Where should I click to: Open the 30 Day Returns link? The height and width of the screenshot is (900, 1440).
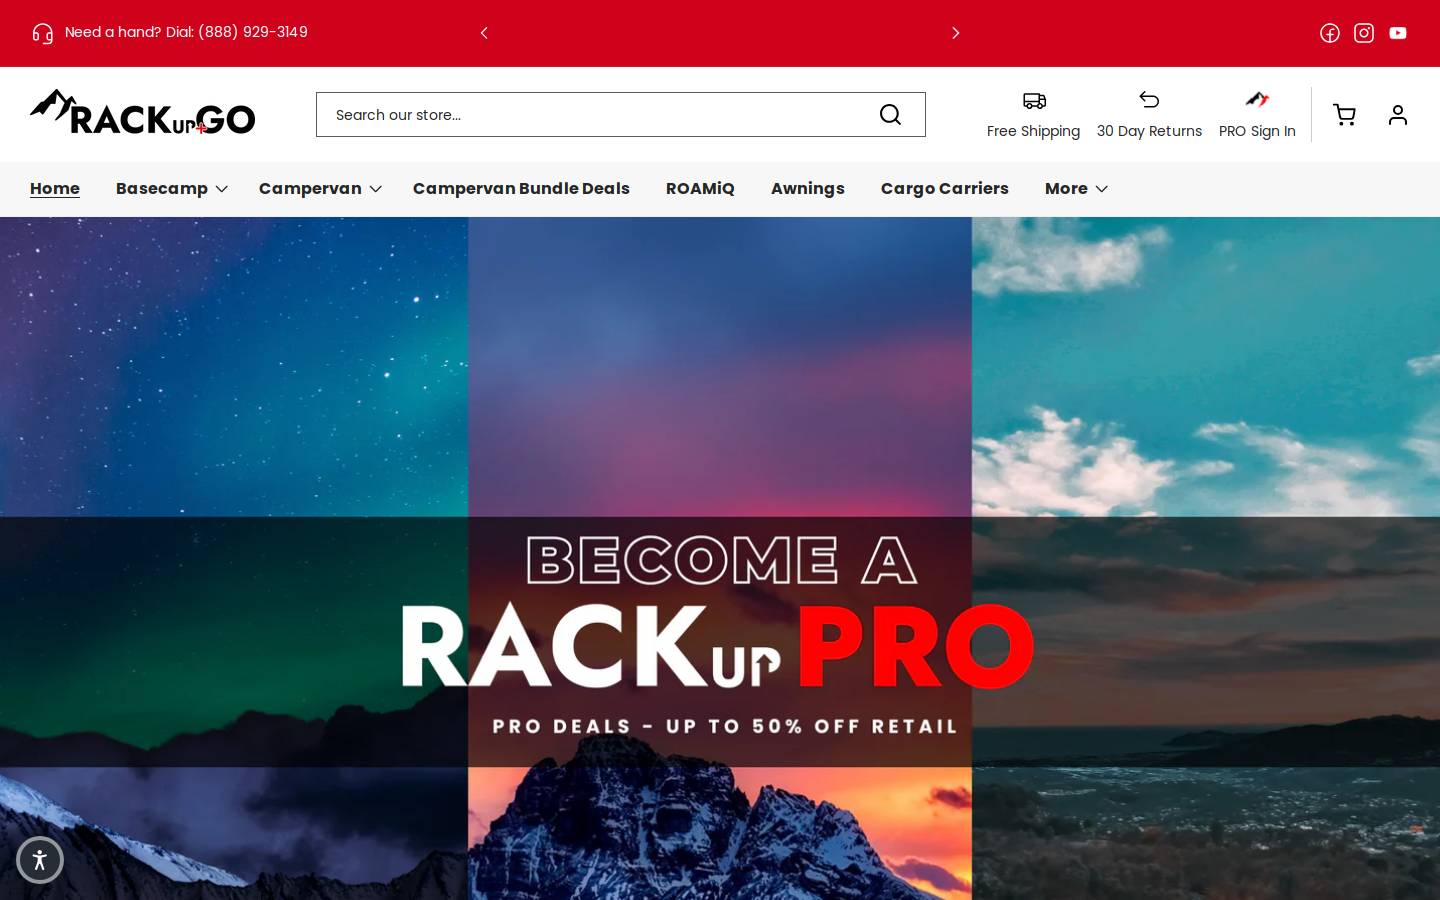click(1149, 131)
